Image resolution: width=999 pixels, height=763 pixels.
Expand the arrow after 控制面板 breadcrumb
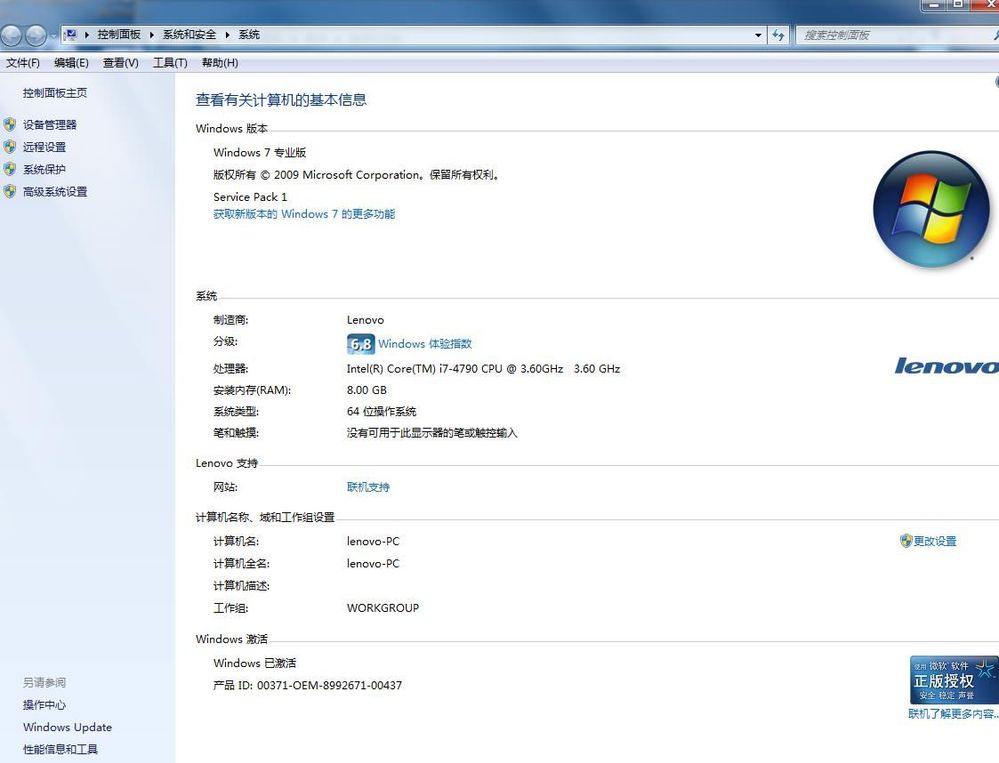pyautogui.click(x=152, y=35)
